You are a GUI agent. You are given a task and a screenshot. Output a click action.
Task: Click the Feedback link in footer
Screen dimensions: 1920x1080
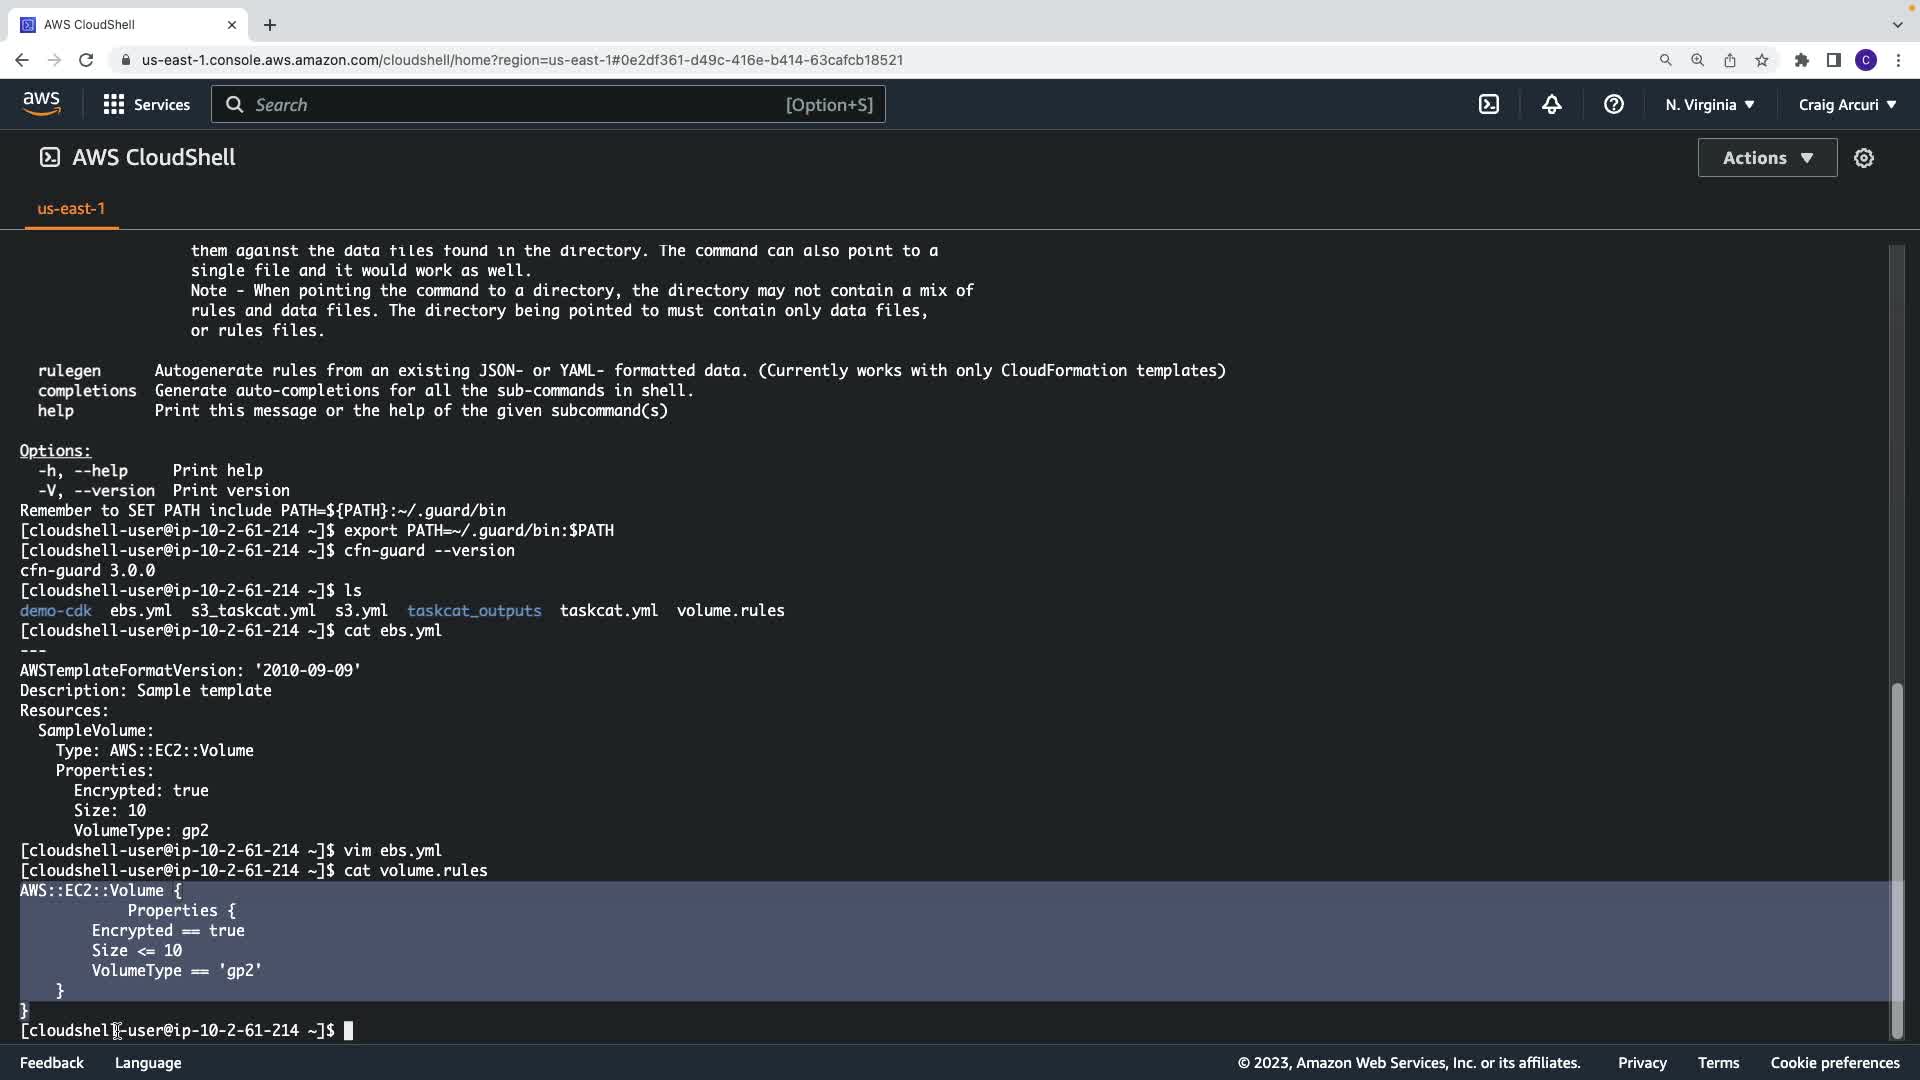52,1063
